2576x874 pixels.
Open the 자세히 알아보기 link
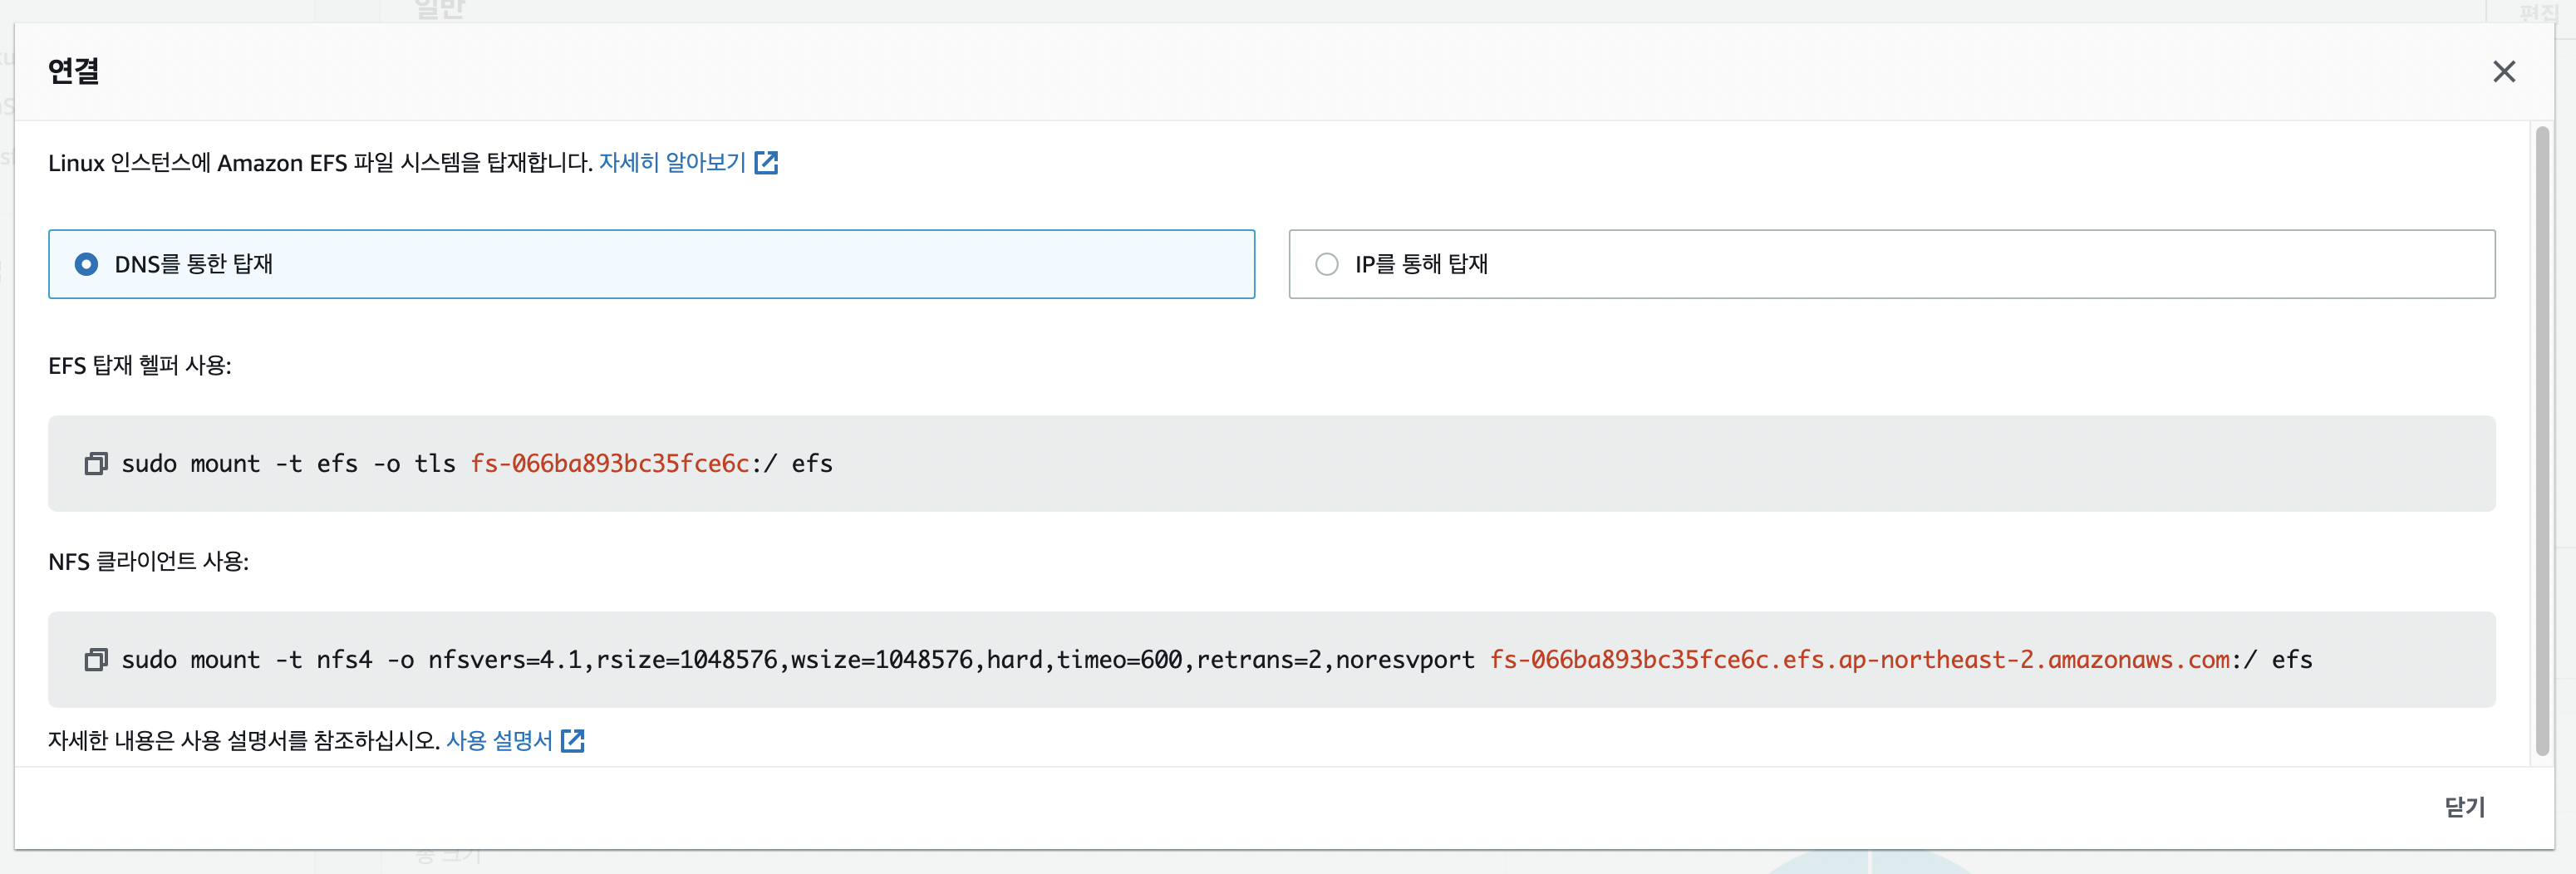[x=672, y=163]
